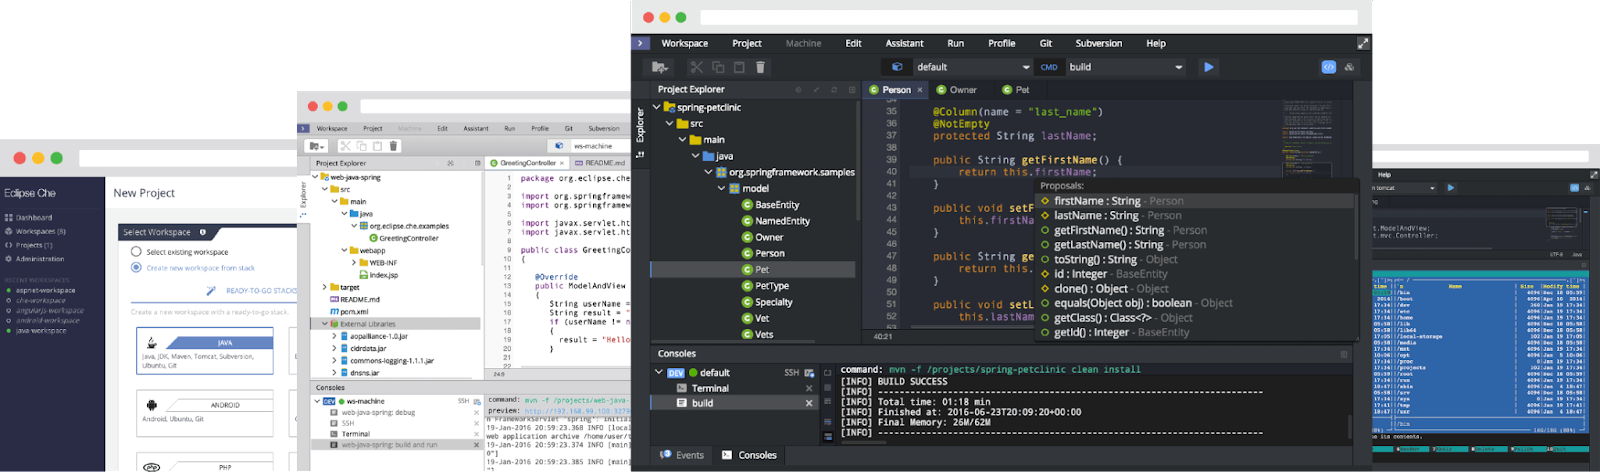Open the Help menu in front window
The height and width of the screenshot is (472, 1600).
(1156, 43)
